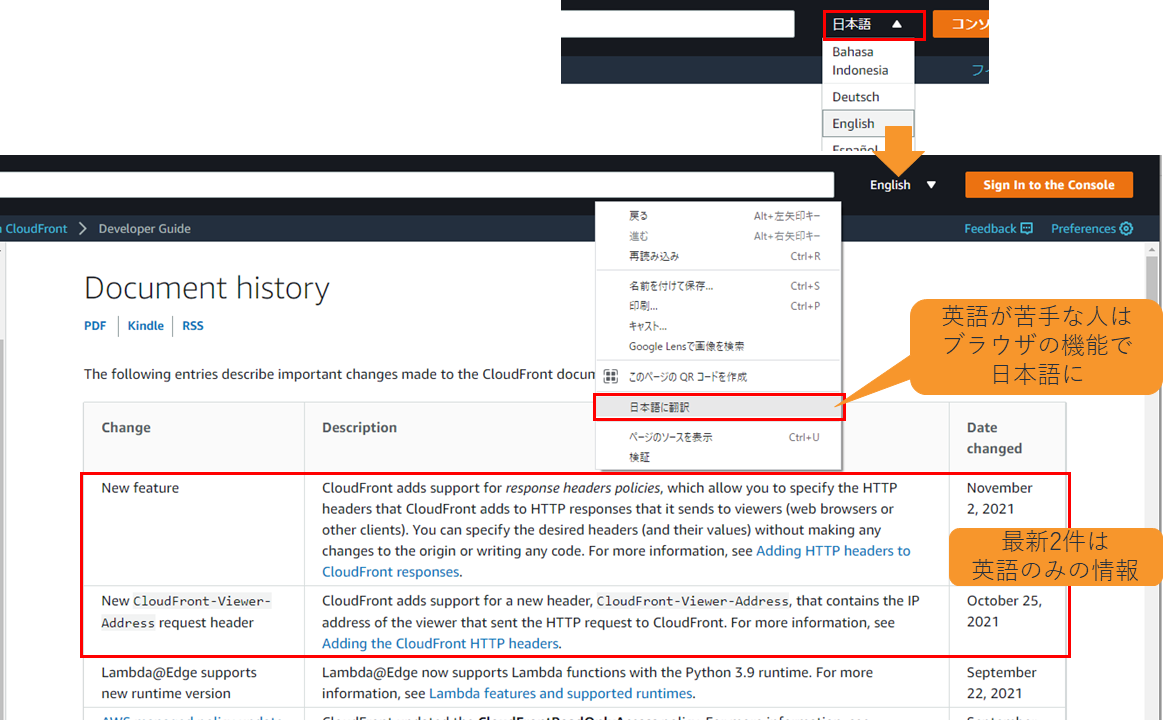Click Sign In to the Console button
Viewport: 1169px width, 721px height.
pos(1048,185)
